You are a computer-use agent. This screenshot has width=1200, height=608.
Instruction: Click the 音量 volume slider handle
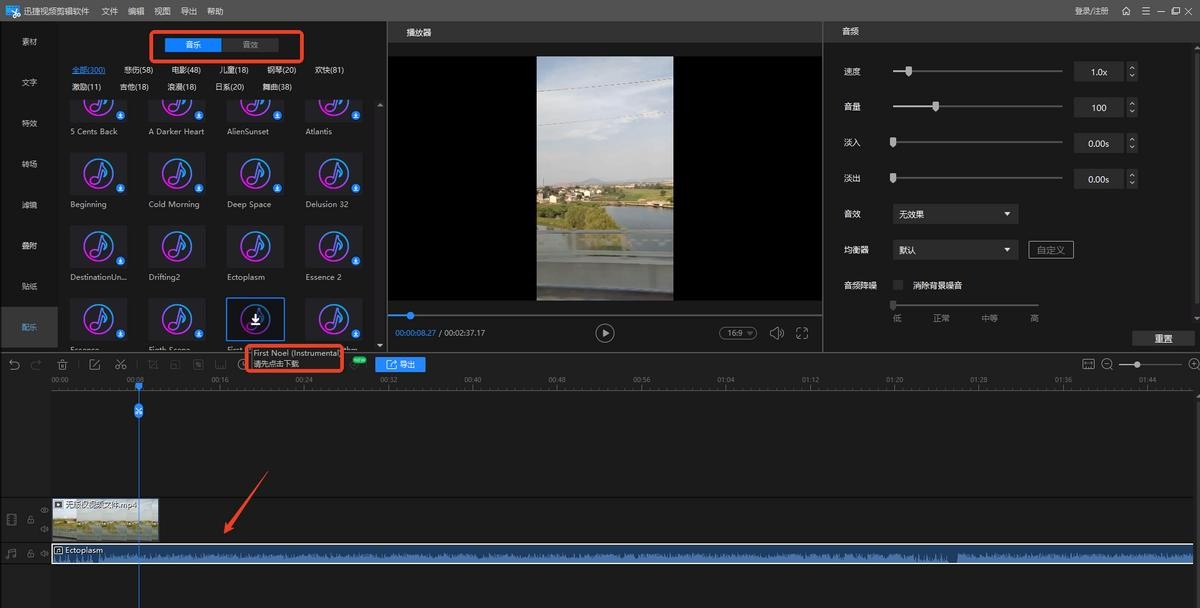[x=935, y=106]
